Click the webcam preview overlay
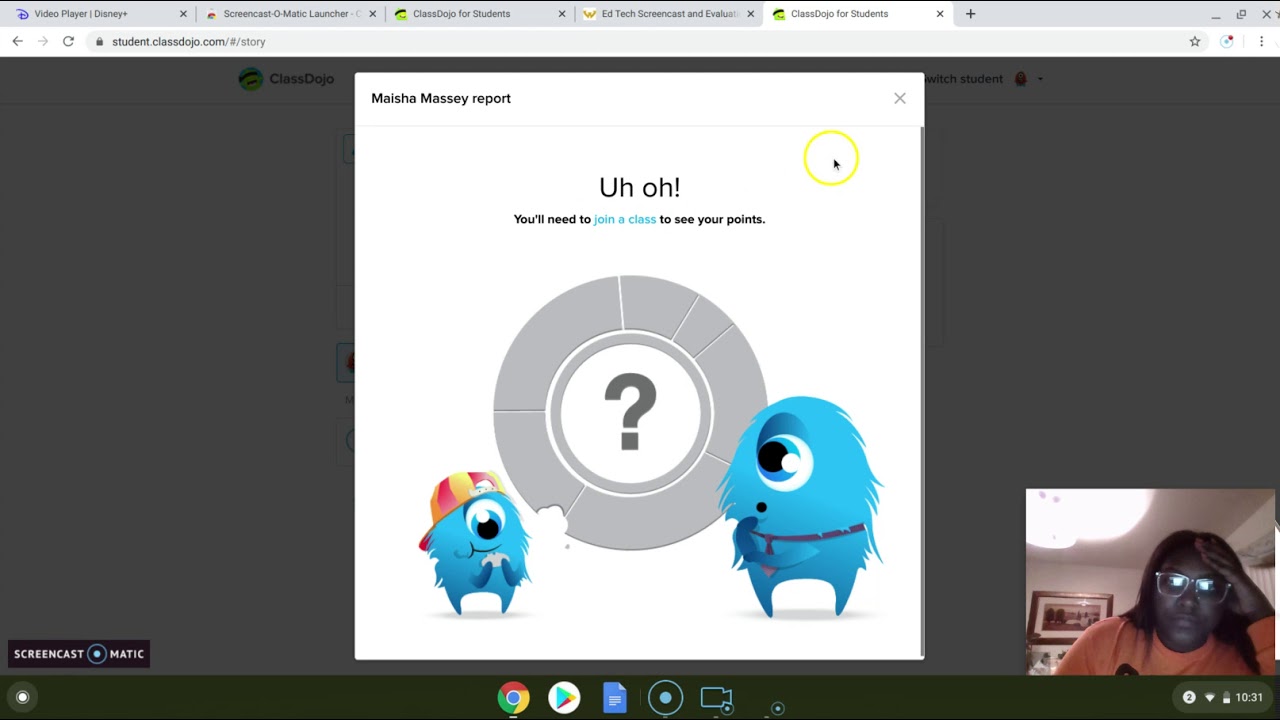 pos(1150,582)
